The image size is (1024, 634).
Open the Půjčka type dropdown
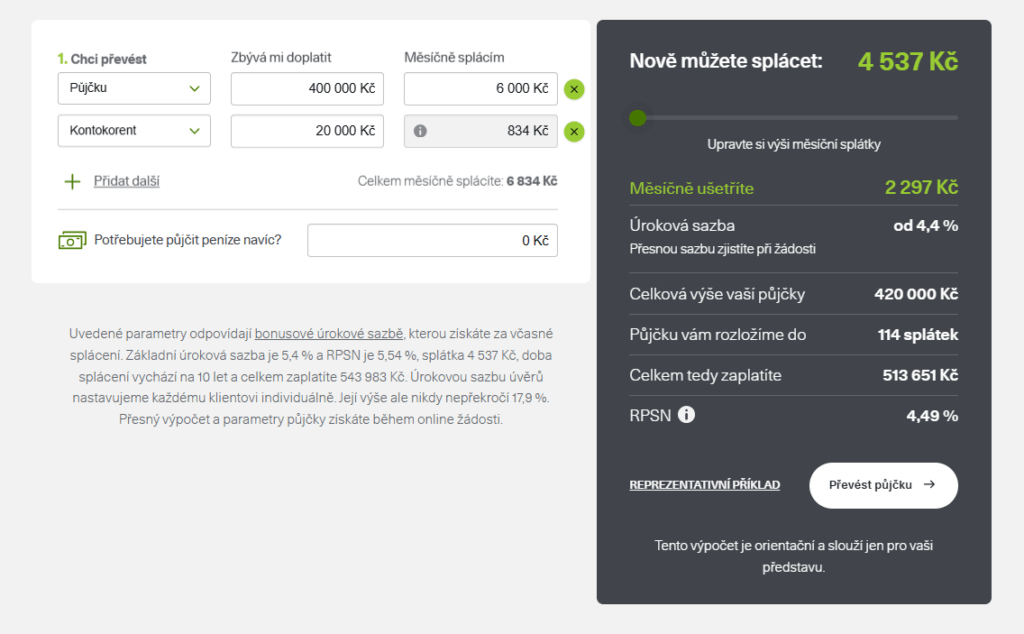coord(134,88)
